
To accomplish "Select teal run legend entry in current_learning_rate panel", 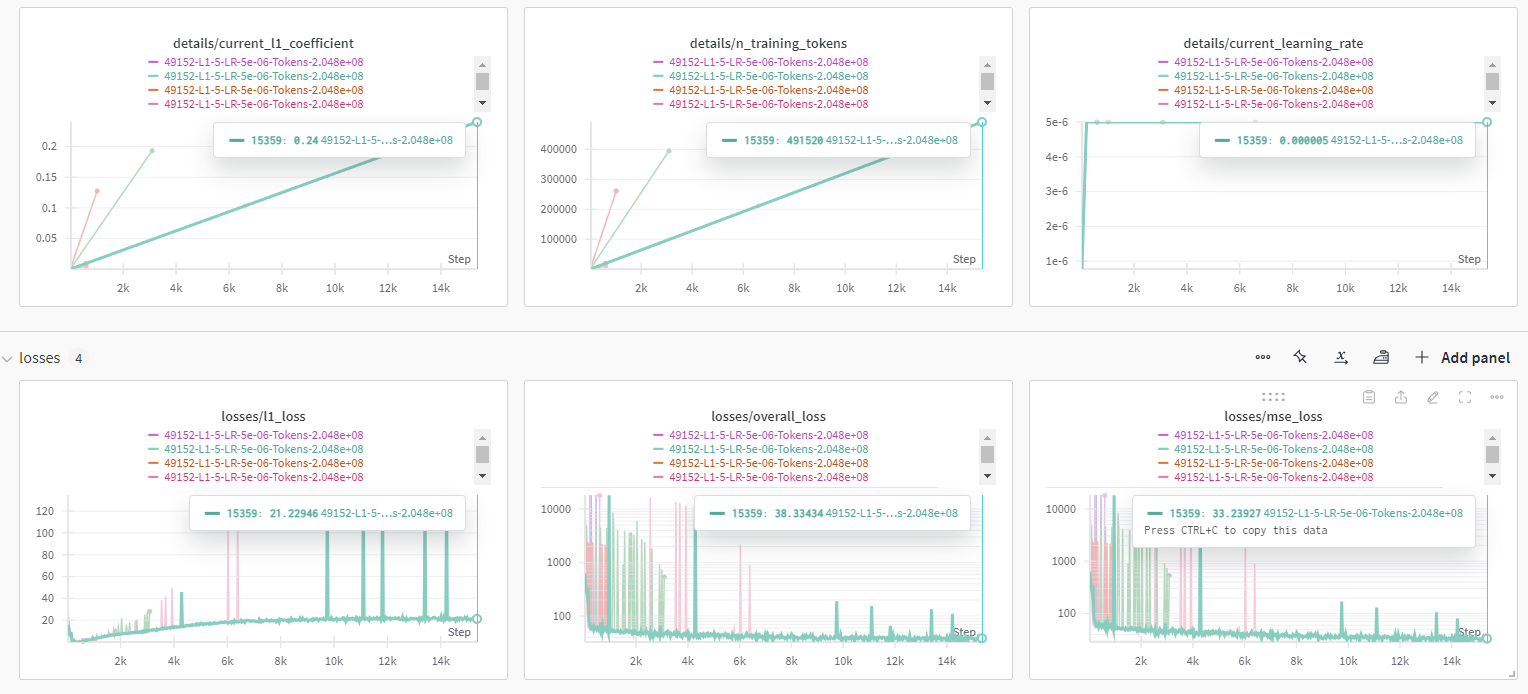I will (1266, 76).
